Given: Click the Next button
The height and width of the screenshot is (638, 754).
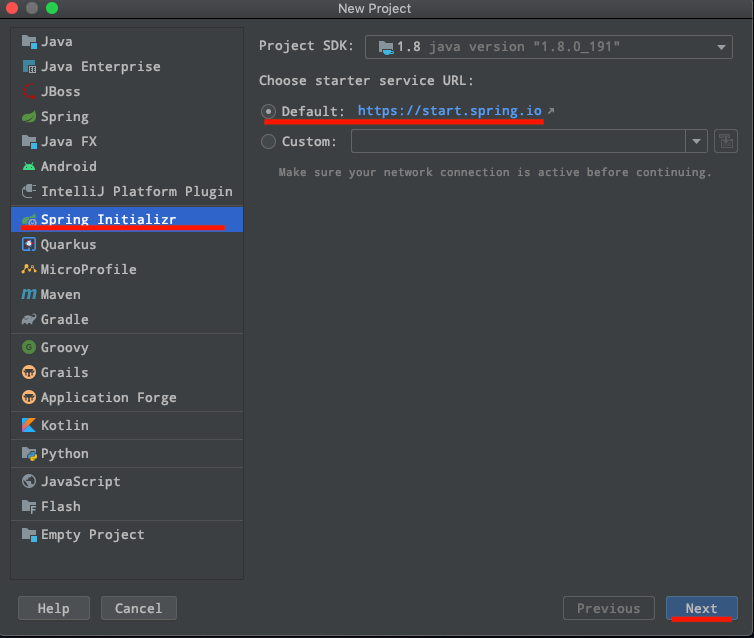Looking at the screenshot, I should (702, 608).
